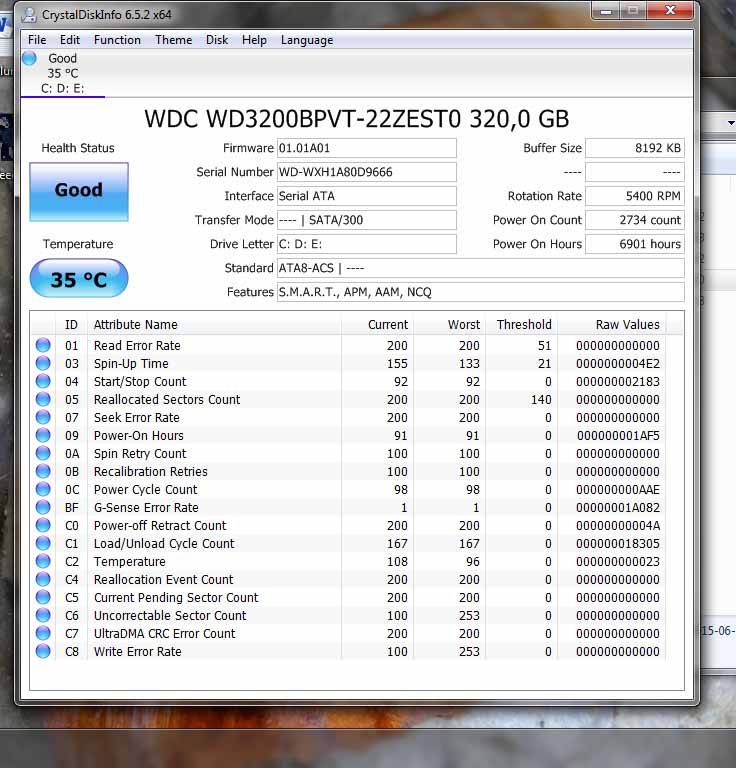Click the Current column header

(x=377, y=325)
